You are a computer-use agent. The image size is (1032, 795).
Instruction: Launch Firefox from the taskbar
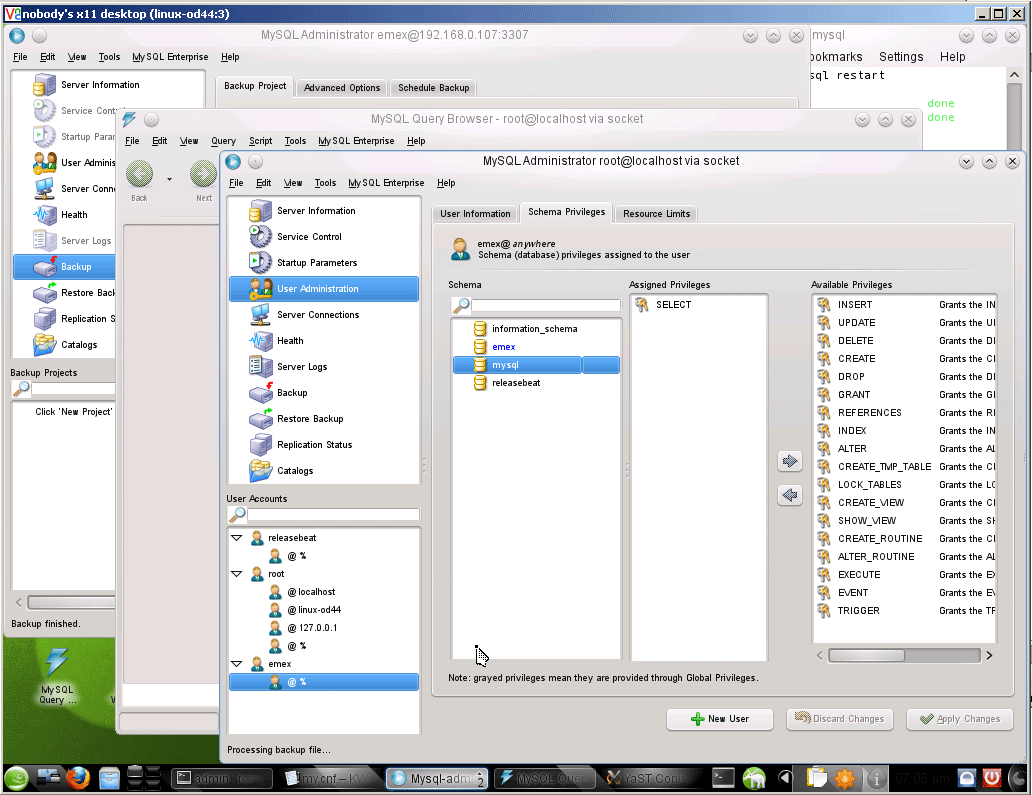78,778
